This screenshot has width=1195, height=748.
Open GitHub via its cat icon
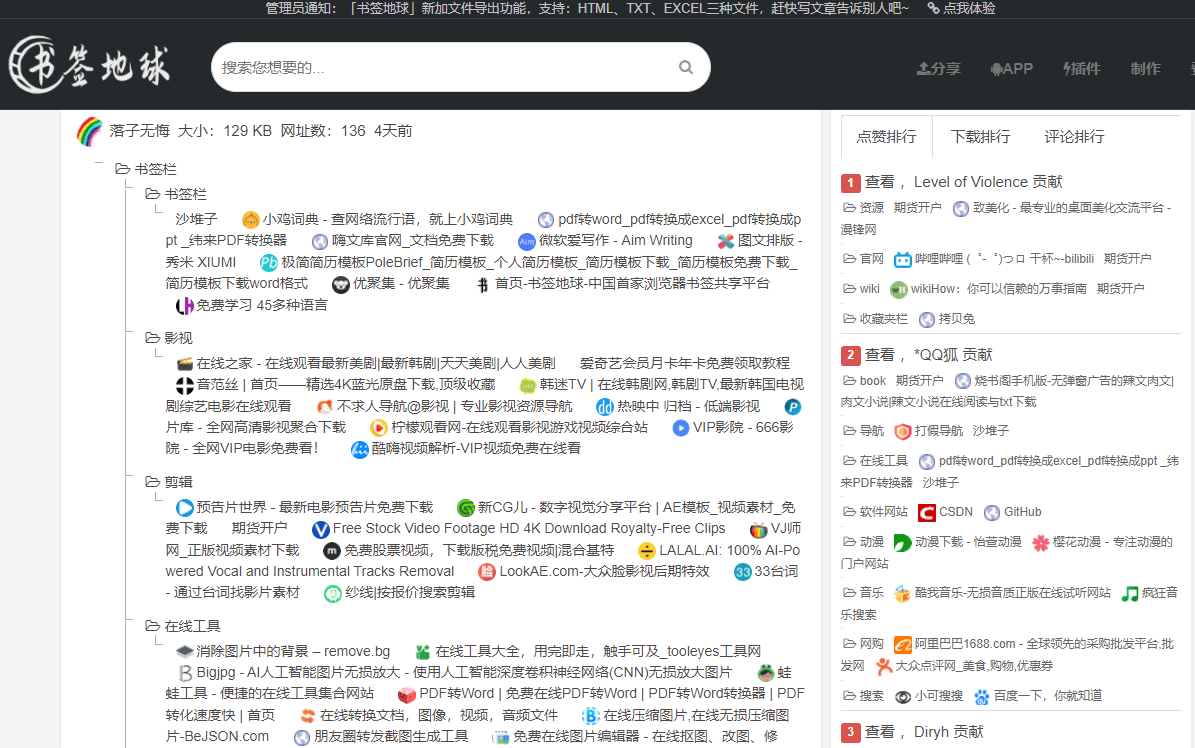[990, 511]
